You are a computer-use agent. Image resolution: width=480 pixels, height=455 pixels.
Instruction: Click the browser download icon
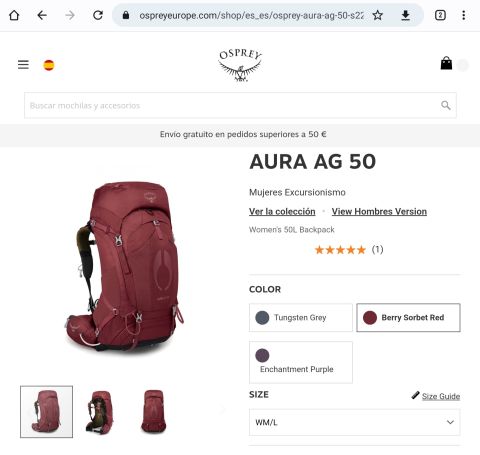(x=405, y=15)
